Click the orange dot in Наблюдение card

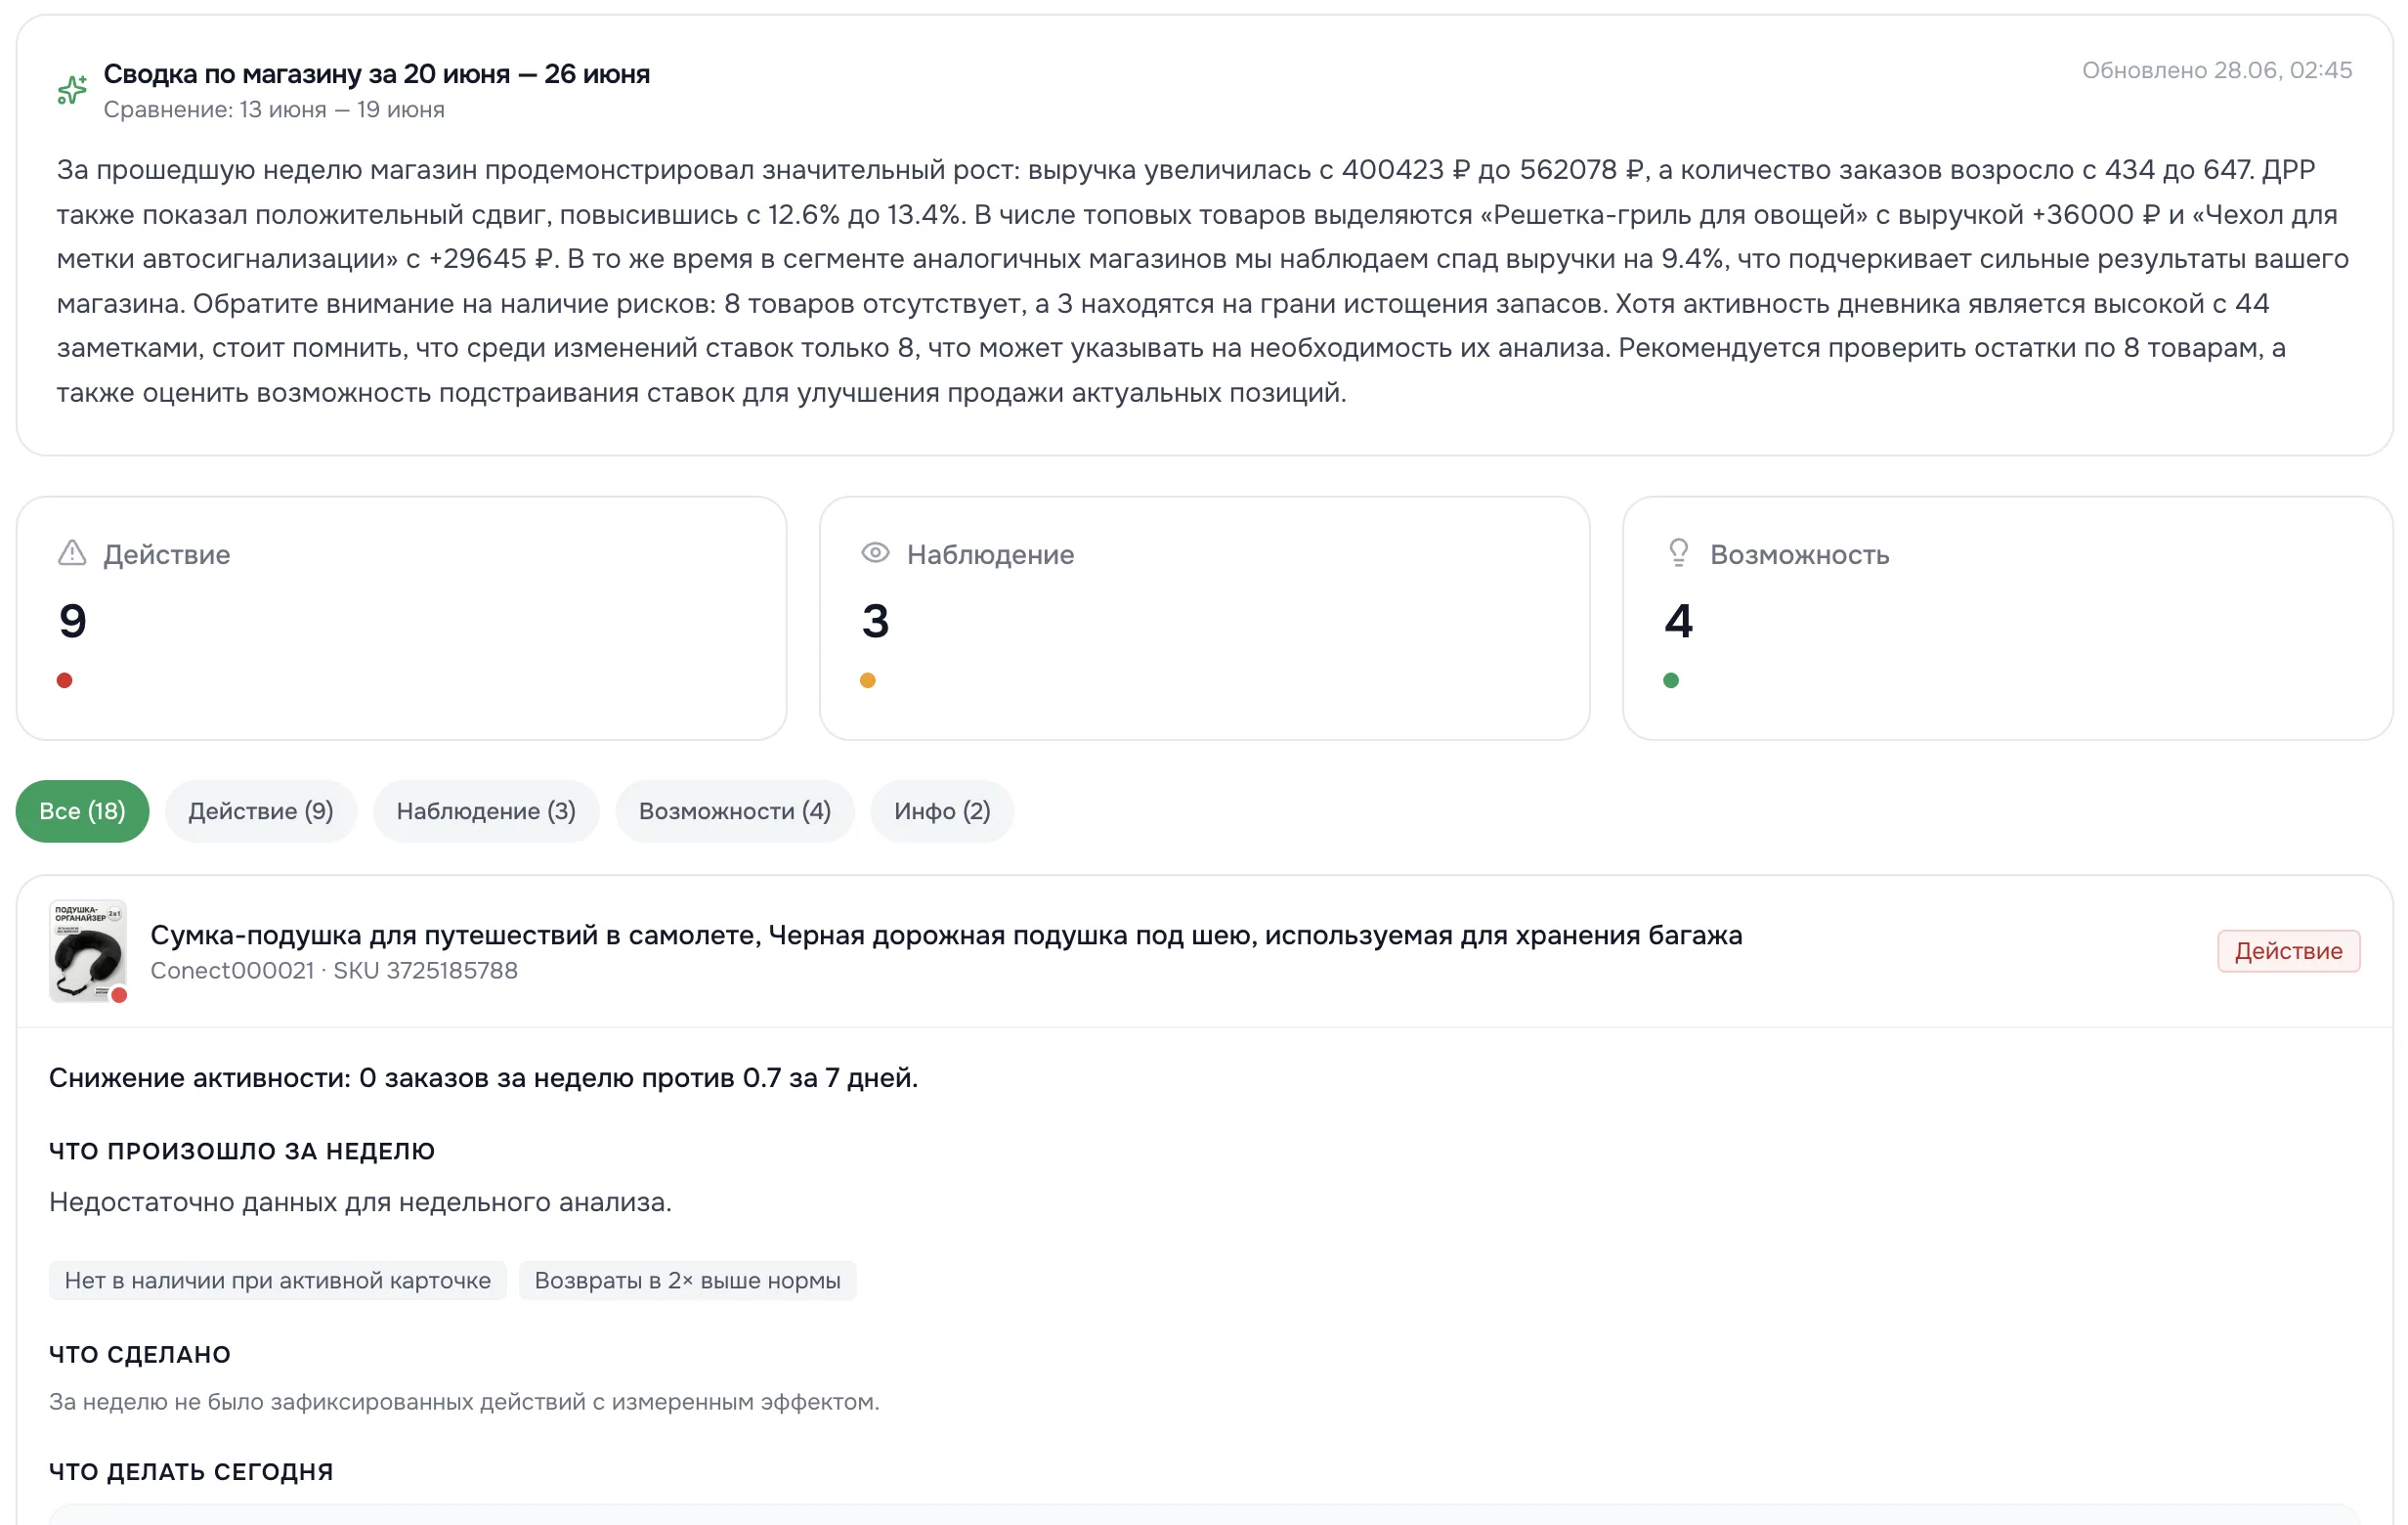click(868, 681)
